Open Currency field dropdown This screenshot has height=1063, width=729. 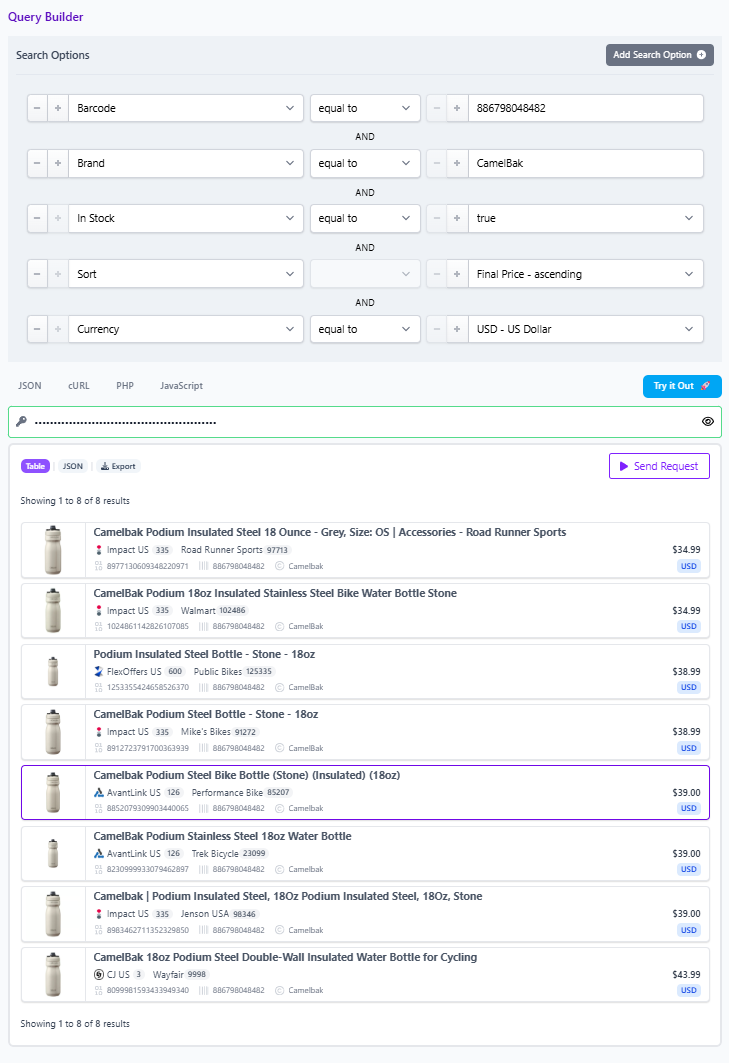coord(186,329)
